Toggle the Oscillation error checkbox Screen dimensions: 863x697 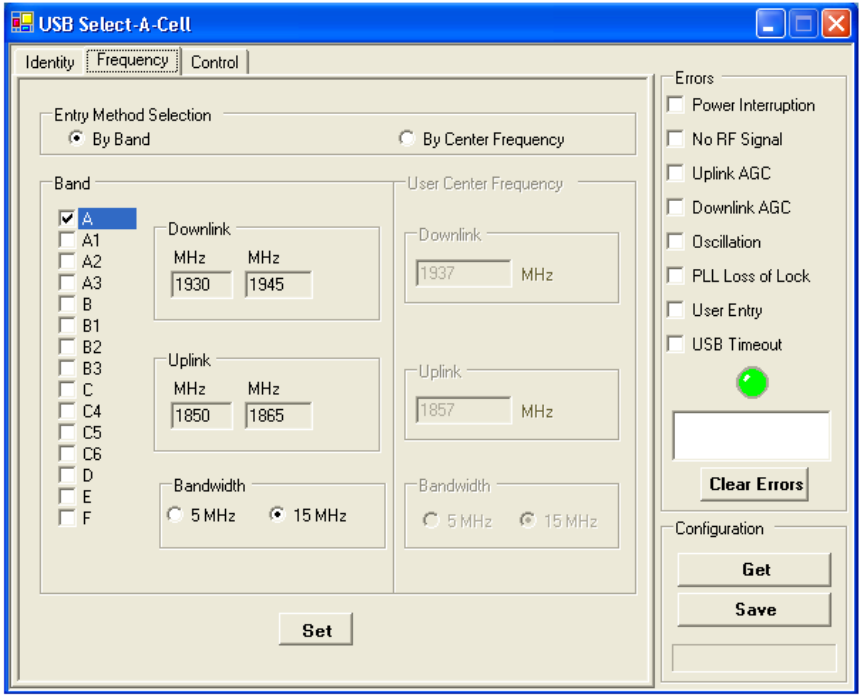click(675, 241)
